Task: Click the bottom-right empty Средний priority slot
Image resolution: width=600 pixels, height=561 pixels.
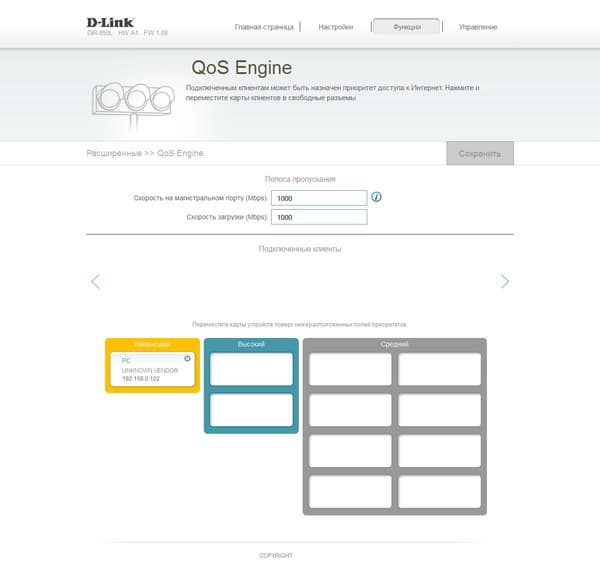Action: point(440,491)
